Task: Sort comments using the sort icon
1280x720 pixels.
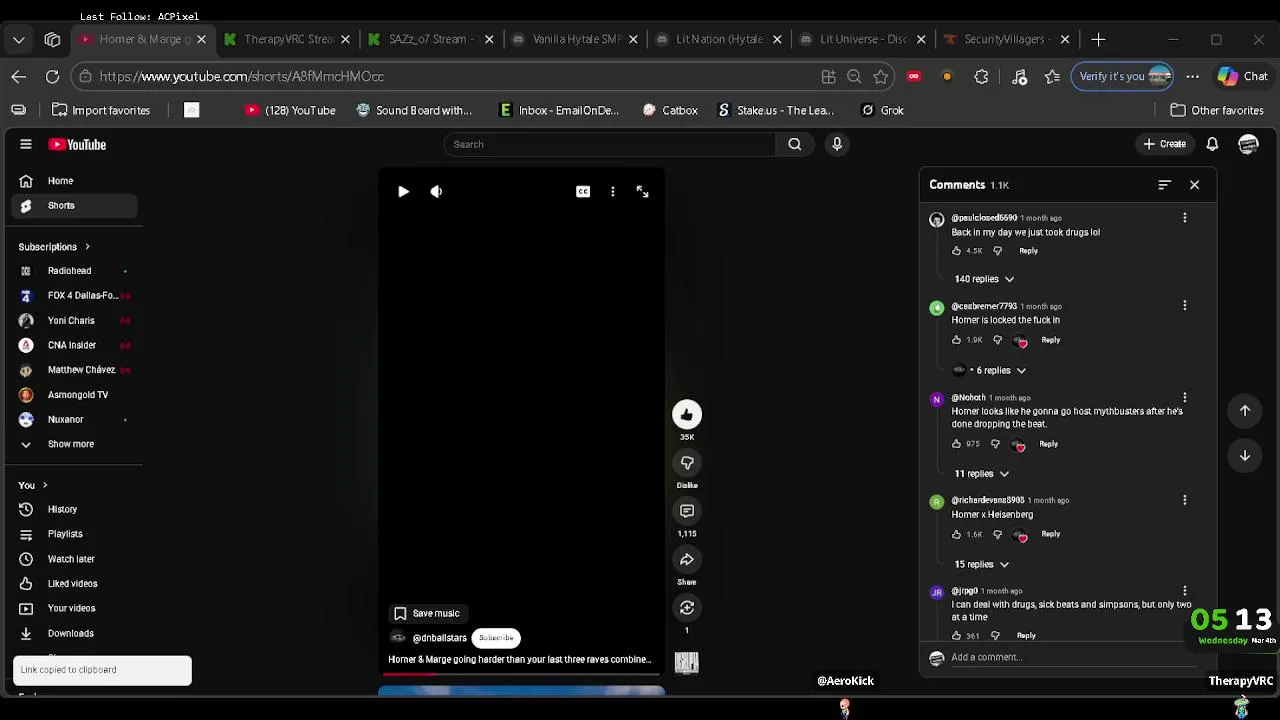Action: pyautogui.click(x=1164, y=185)
